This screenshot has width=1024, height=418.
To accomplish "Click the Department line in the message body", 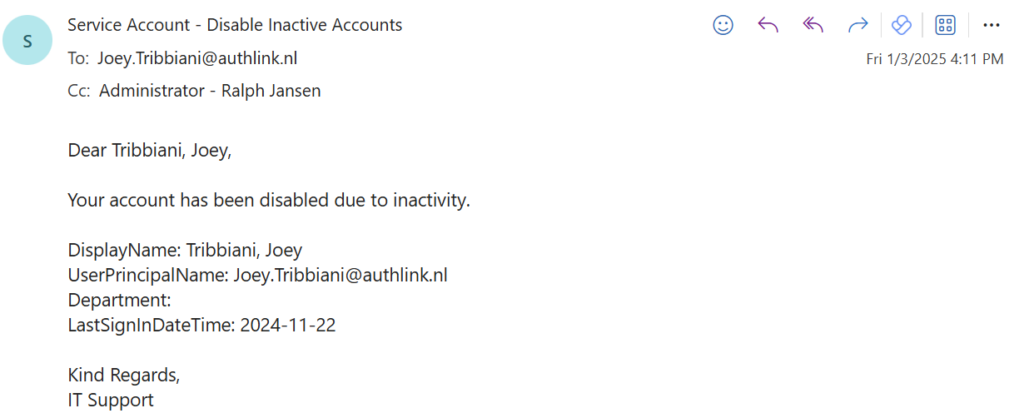I will click(120, 300).
